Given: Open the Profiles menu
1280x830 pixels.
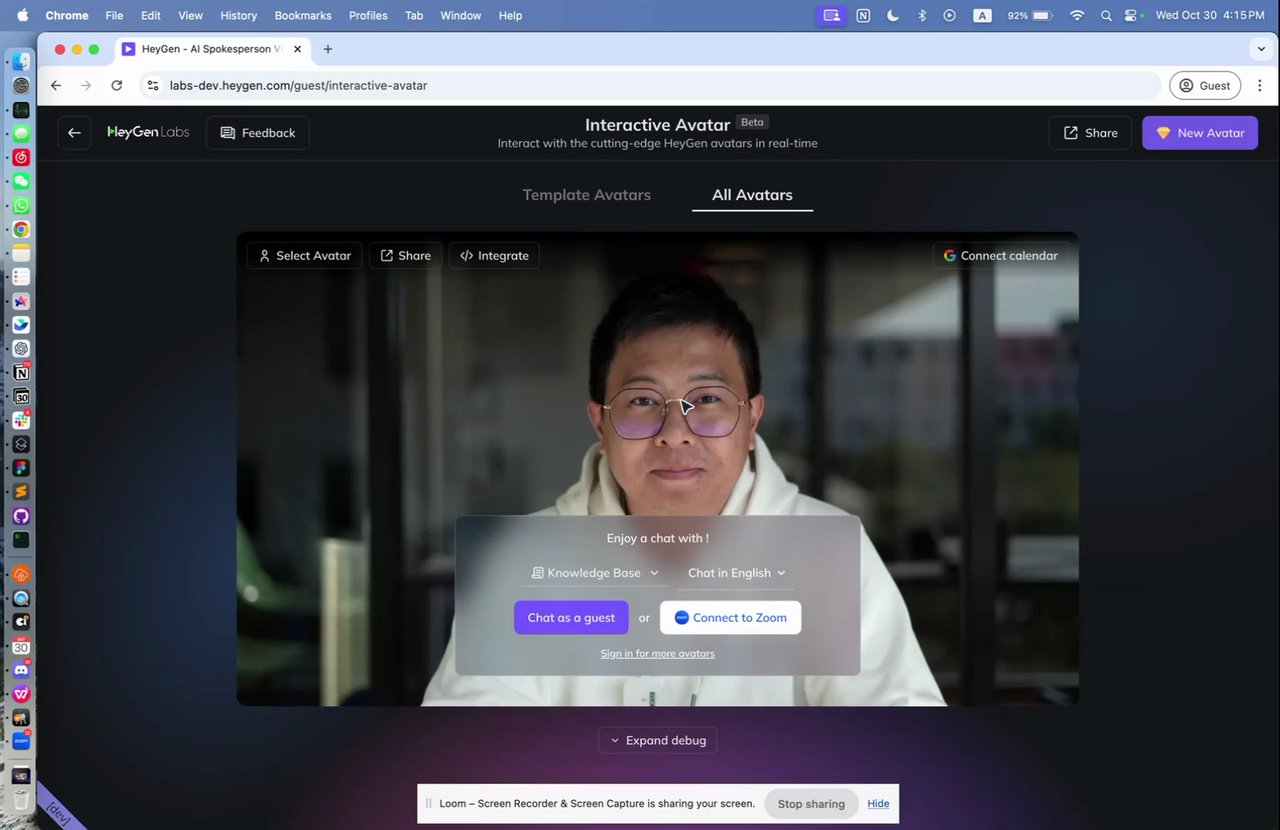Looking at the screenshot, I should pyautogui.click(x=368, y=16).
